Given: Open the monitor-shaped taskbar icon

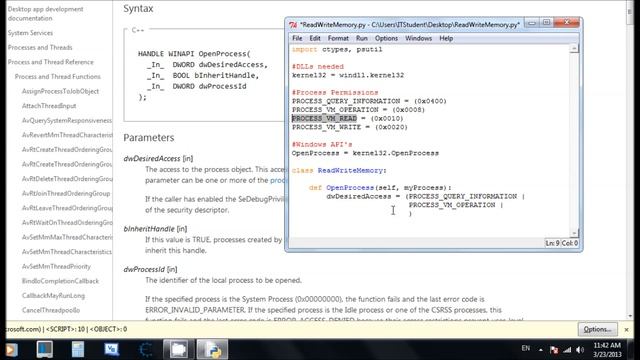Looking at the screenshot, I should click(44, 349).
